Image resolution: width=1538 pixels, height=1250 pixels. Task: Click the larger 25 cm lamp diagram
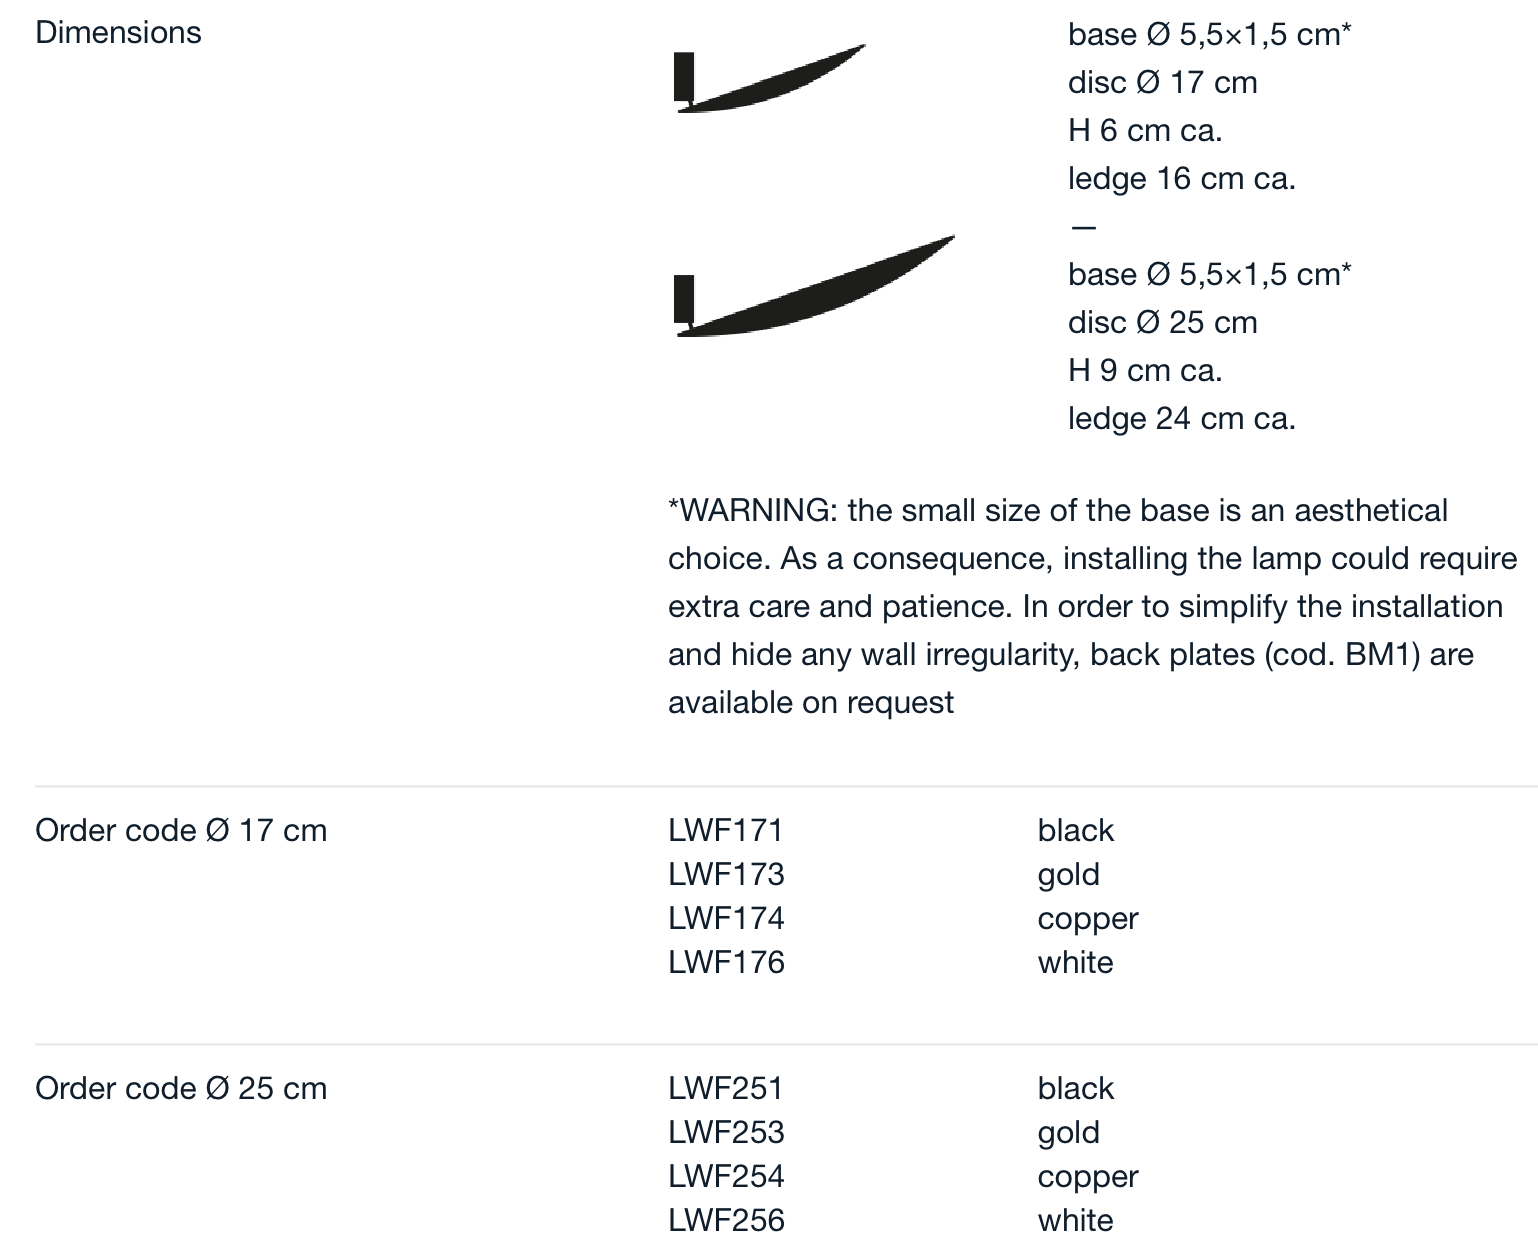(x=812, y=288)
